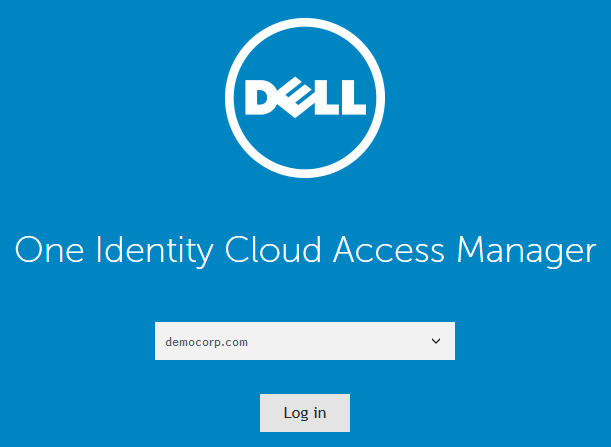Click blue background left of Dell logo

click(110, 98)
